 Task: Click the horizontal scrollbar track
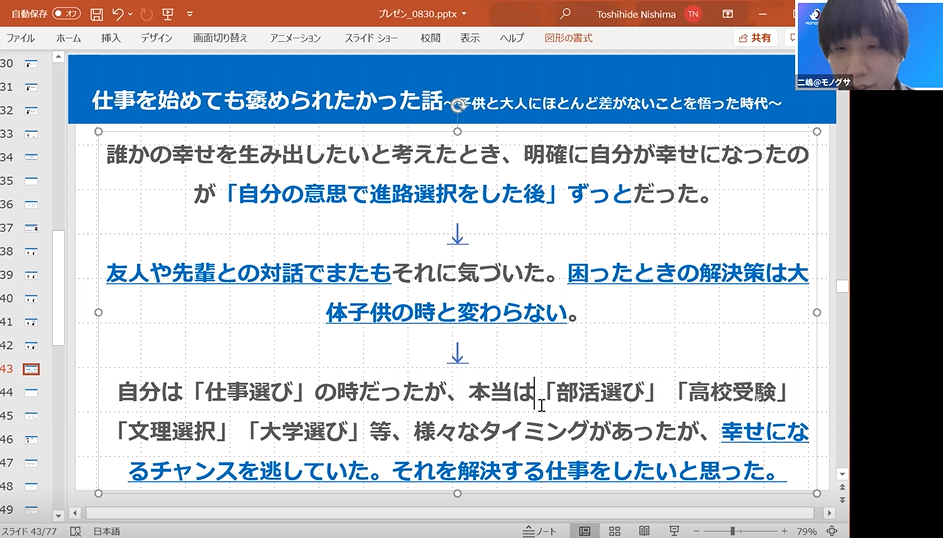point(450,513)
